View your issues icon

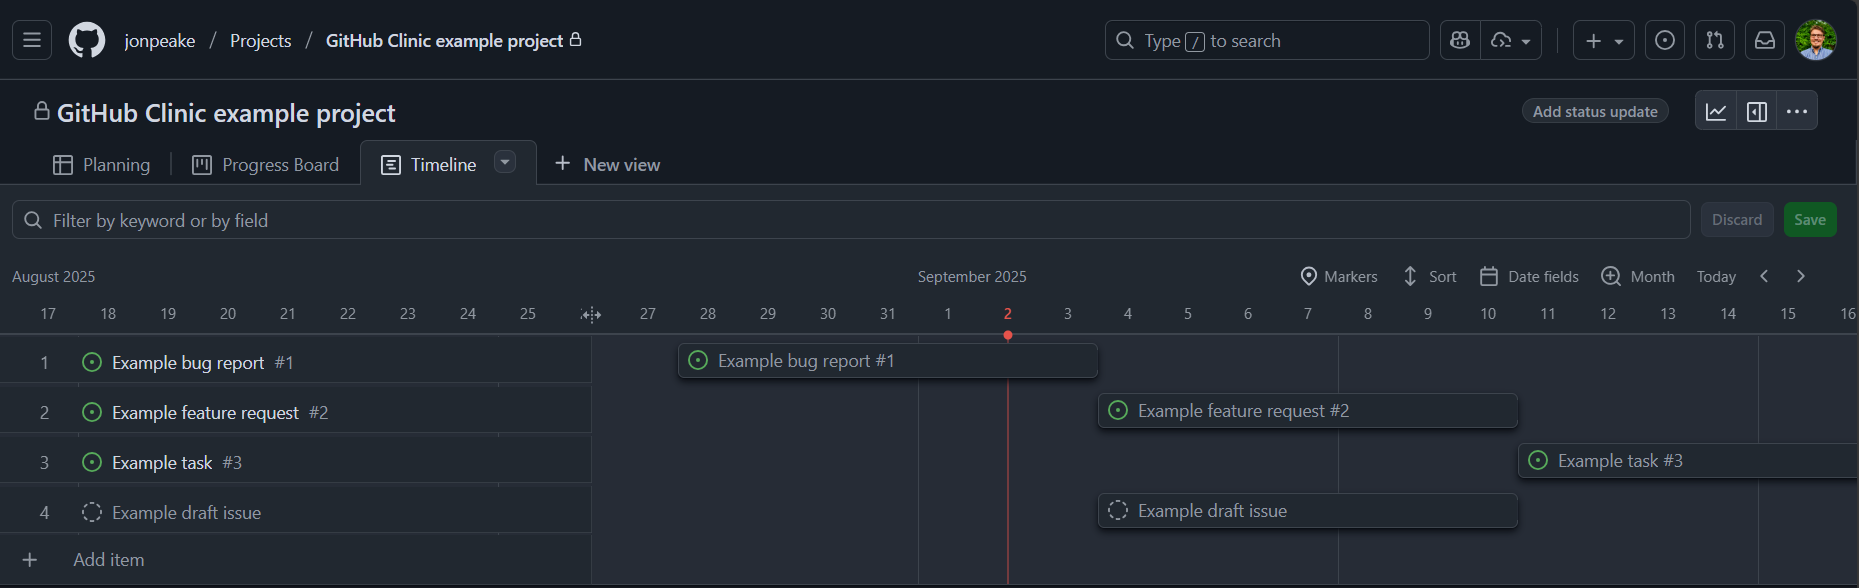tap(1665, 40)
